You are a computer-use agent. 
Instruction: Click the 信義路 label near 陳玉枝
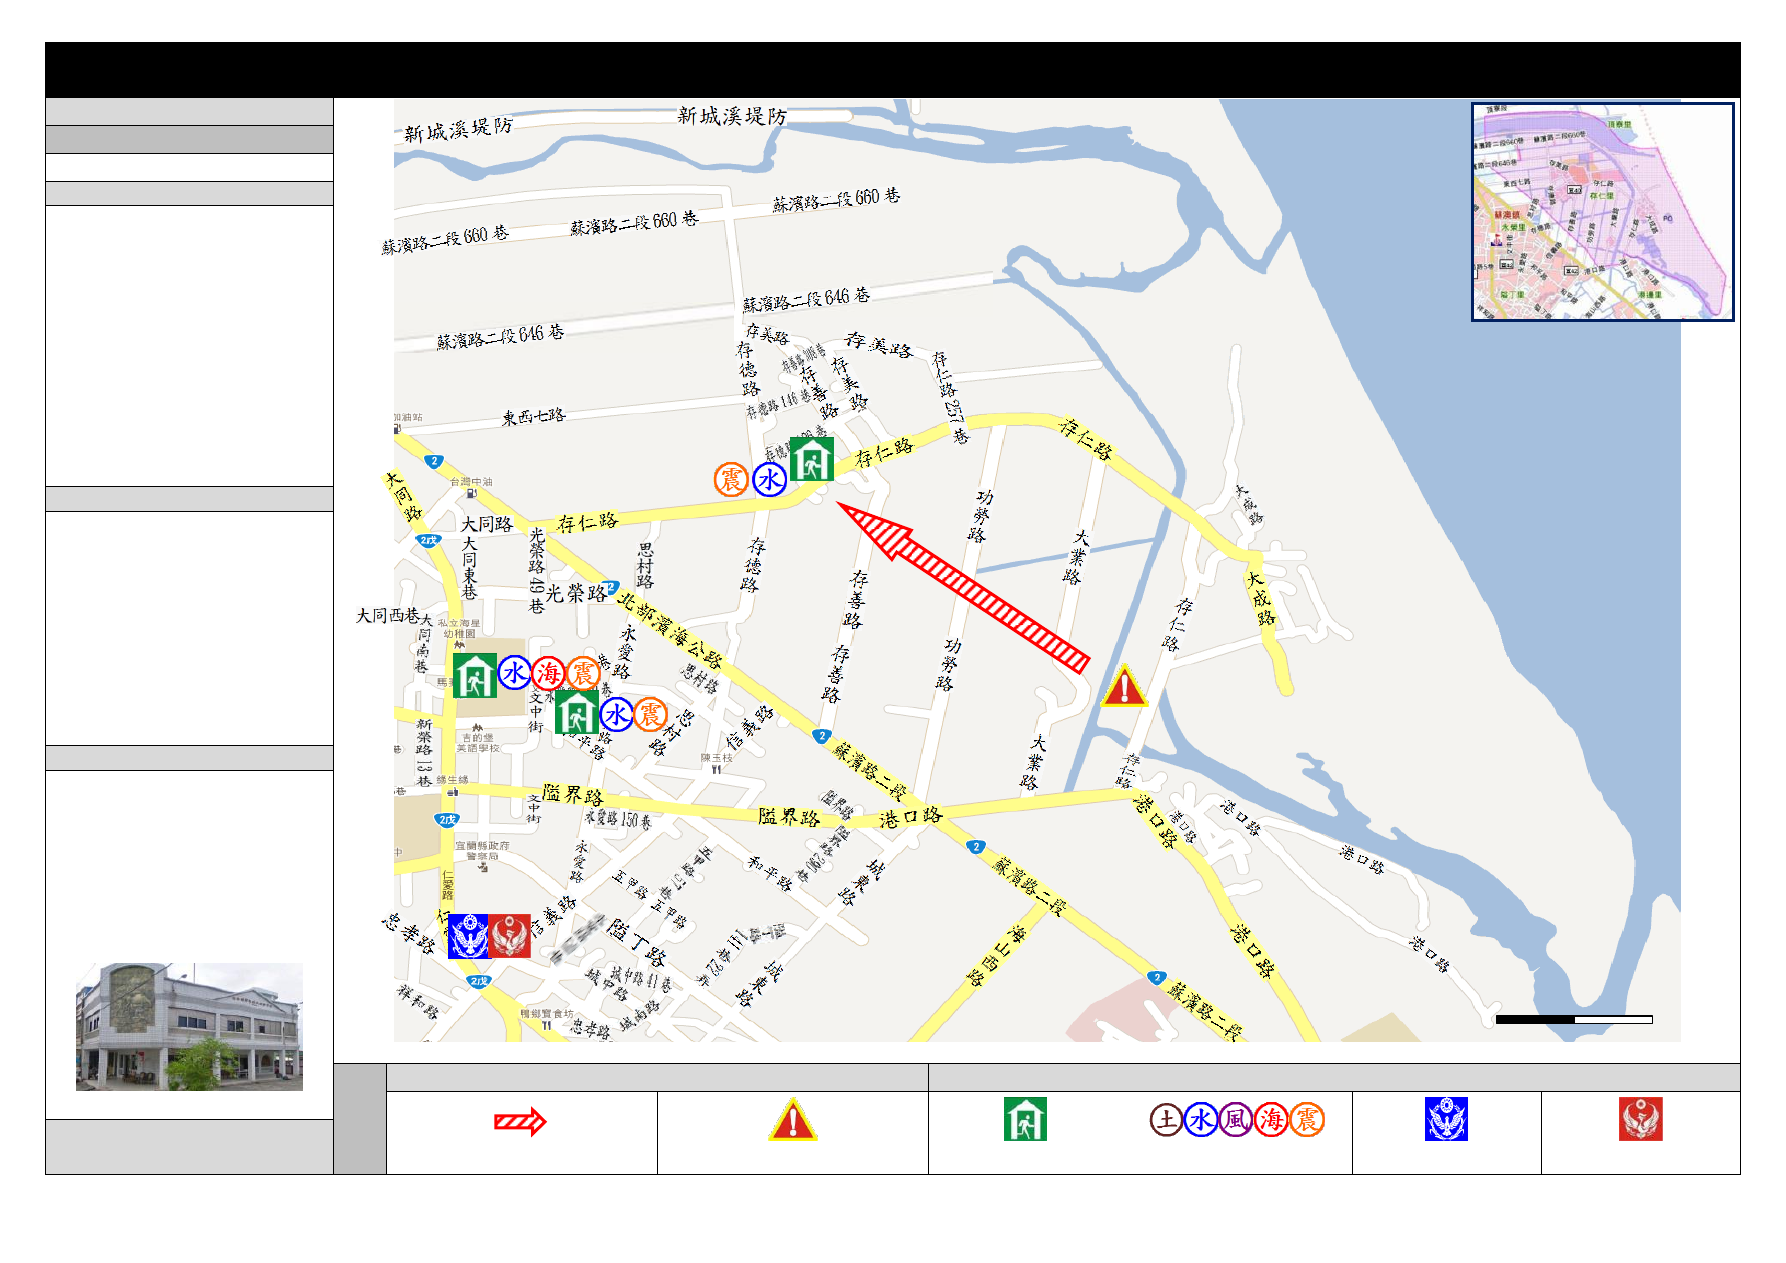click(x=750, y=727)
